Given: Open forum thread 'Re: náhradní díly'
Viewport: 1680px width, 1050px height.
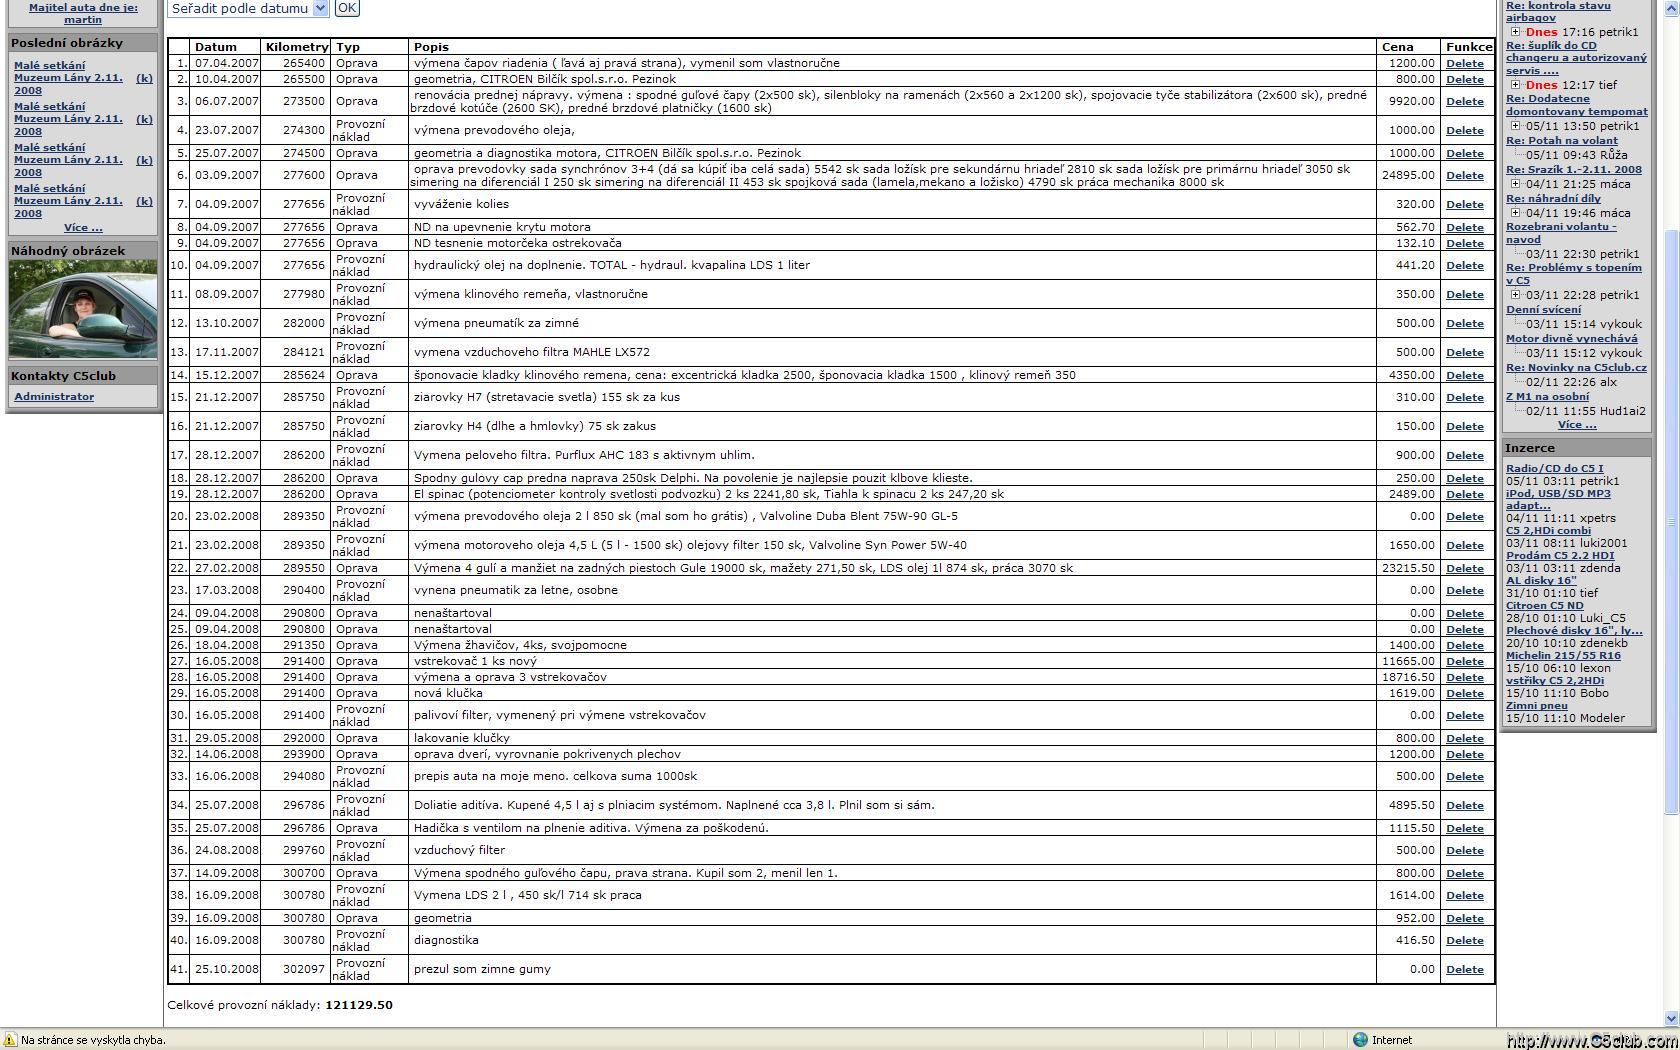Looking at the screenshot, I should [x=1553, y=199].
